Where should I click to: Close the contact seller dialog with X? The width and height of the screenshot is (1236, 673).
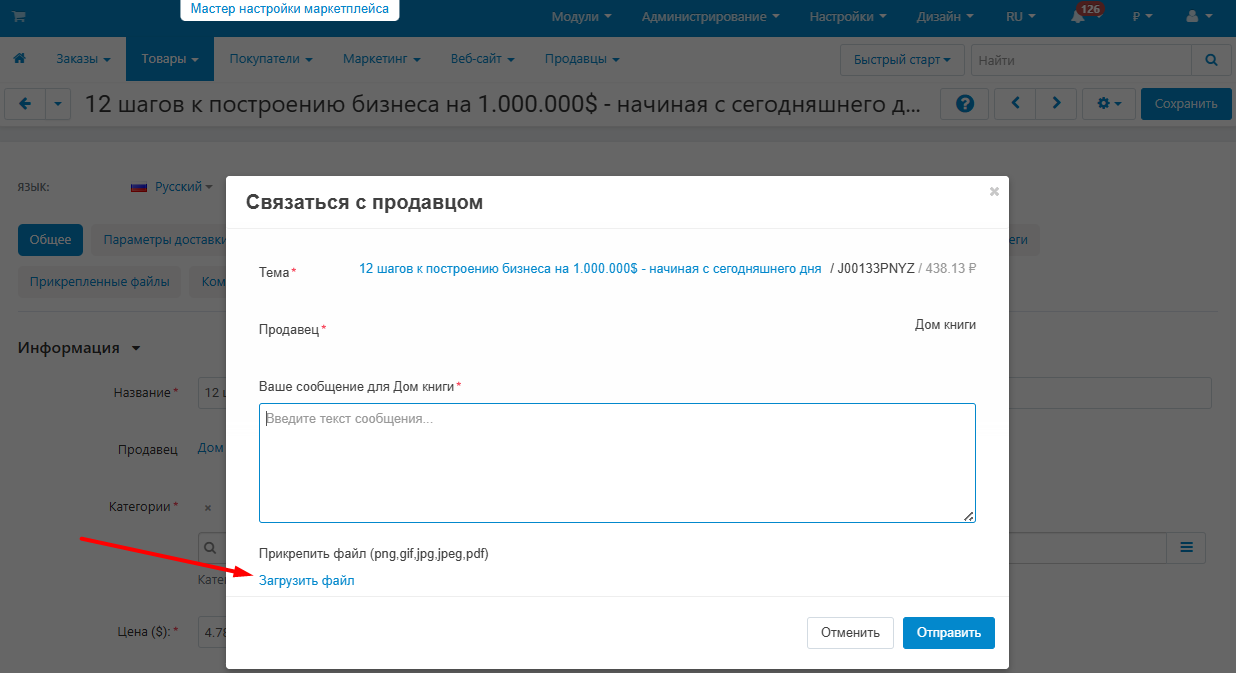(994, 191)
